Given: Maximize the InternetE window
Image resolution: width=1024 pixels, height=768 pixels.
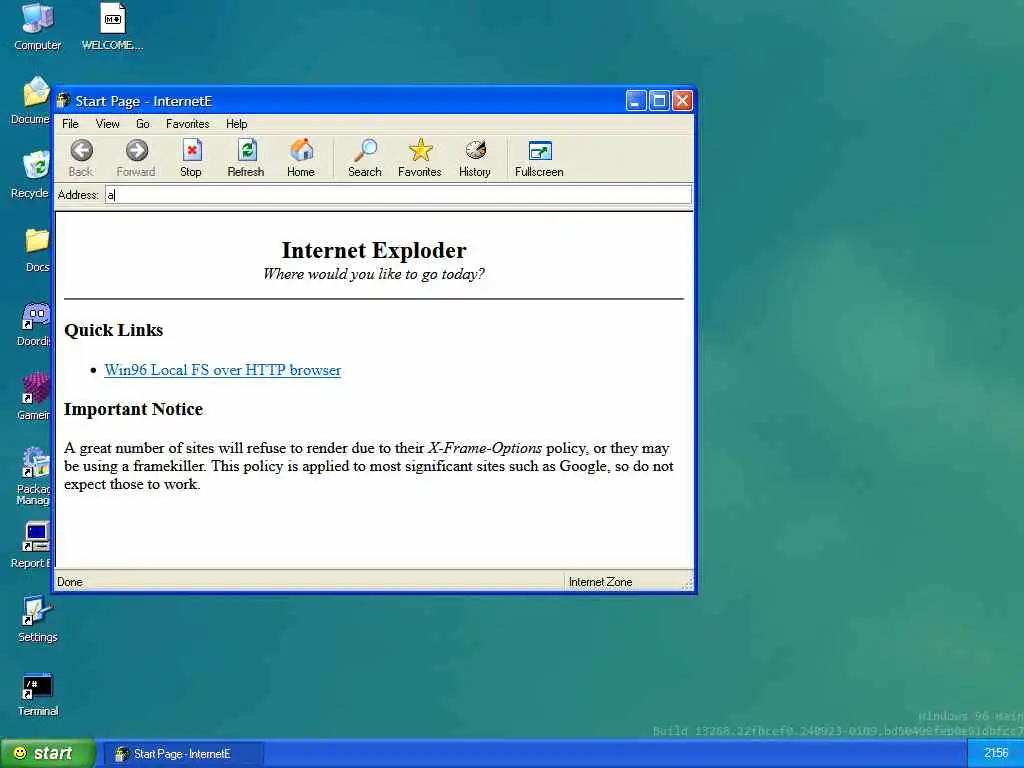Looking at the screenshot, I should click(659, 101).
